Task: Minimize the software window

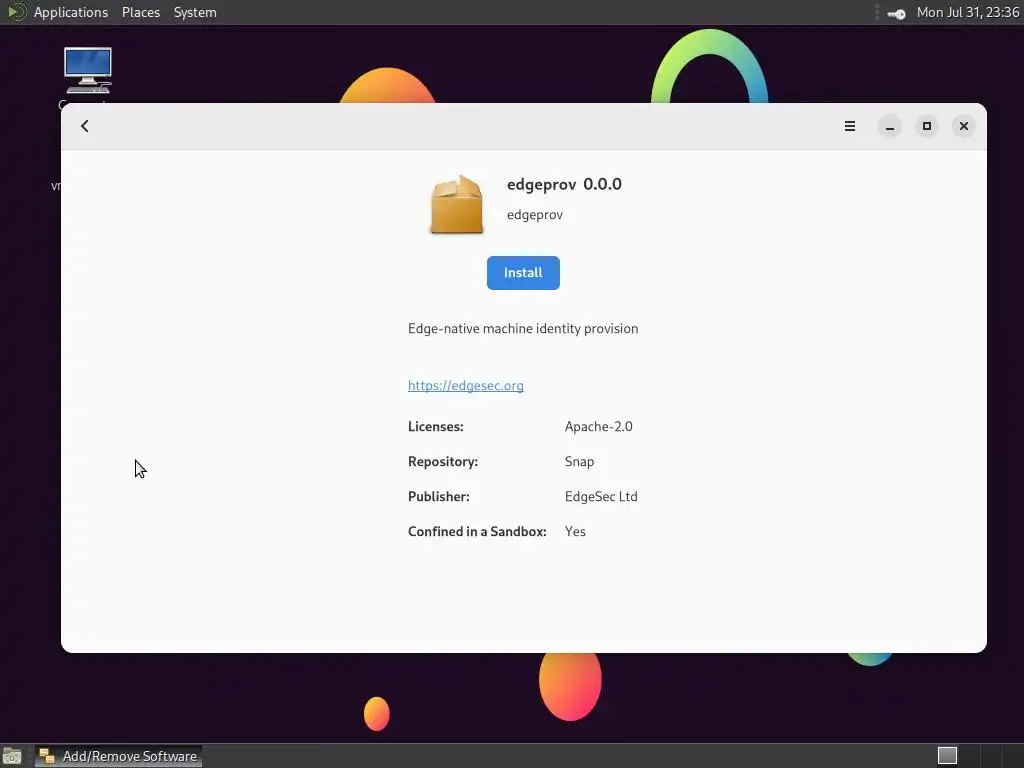Action: pyautogui.click(x=889, y=126)
